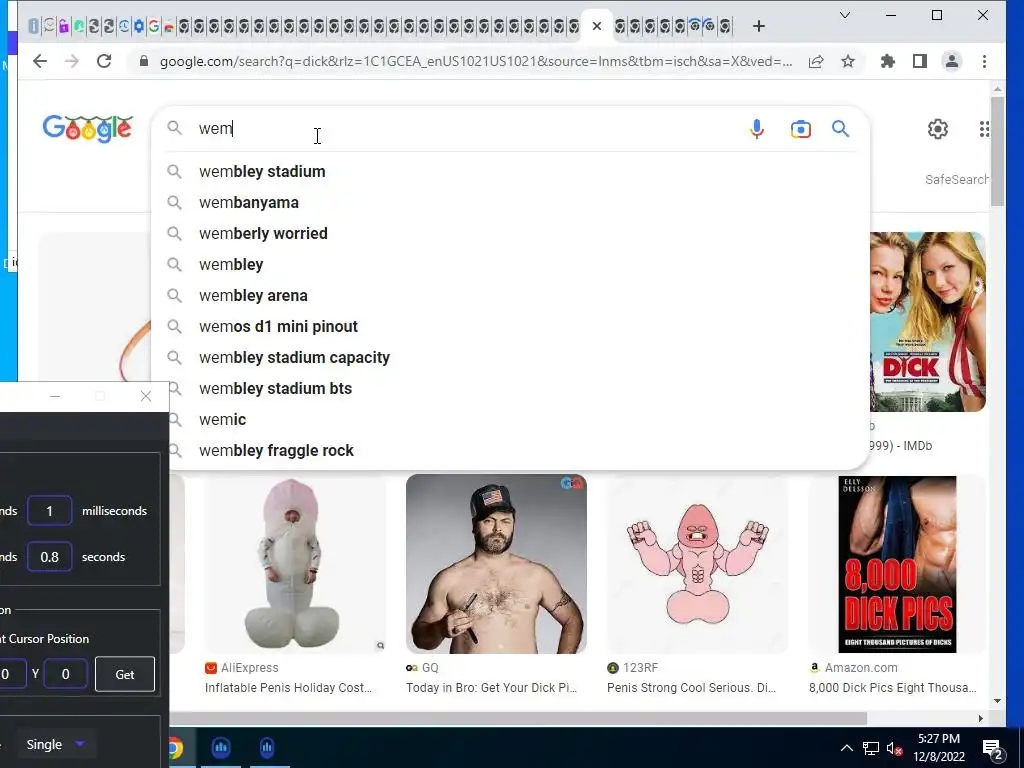1024x768 pixels.
Task: Select suggestion 'wemberly worried'
Action: pos(511,233)
